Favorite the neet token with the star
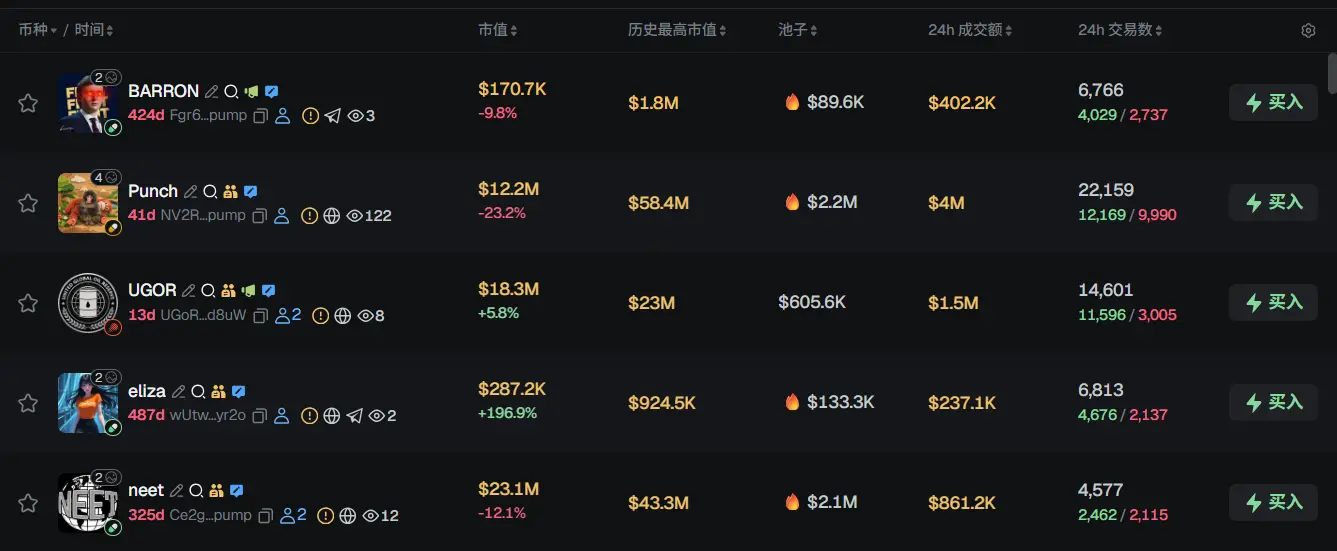 point(28,503)
